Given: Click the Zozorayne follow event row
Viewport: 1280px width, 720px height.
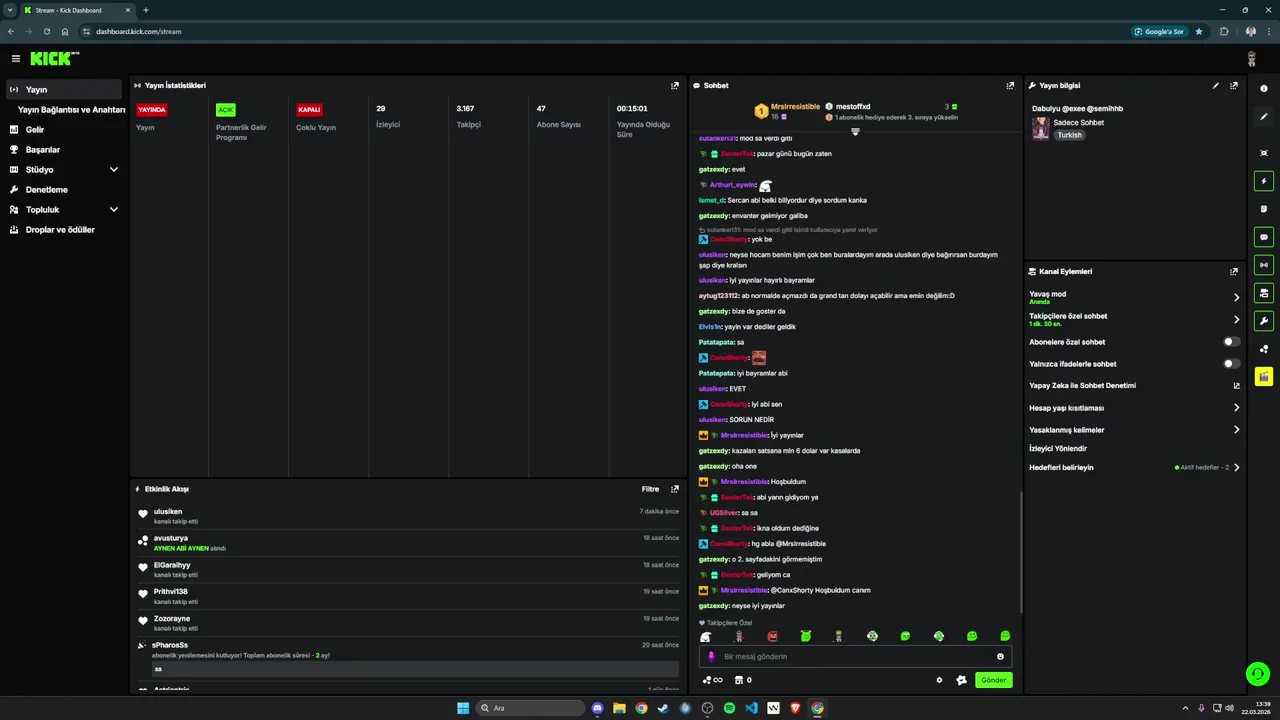Looking at the screenshot, I should (409, 623).
